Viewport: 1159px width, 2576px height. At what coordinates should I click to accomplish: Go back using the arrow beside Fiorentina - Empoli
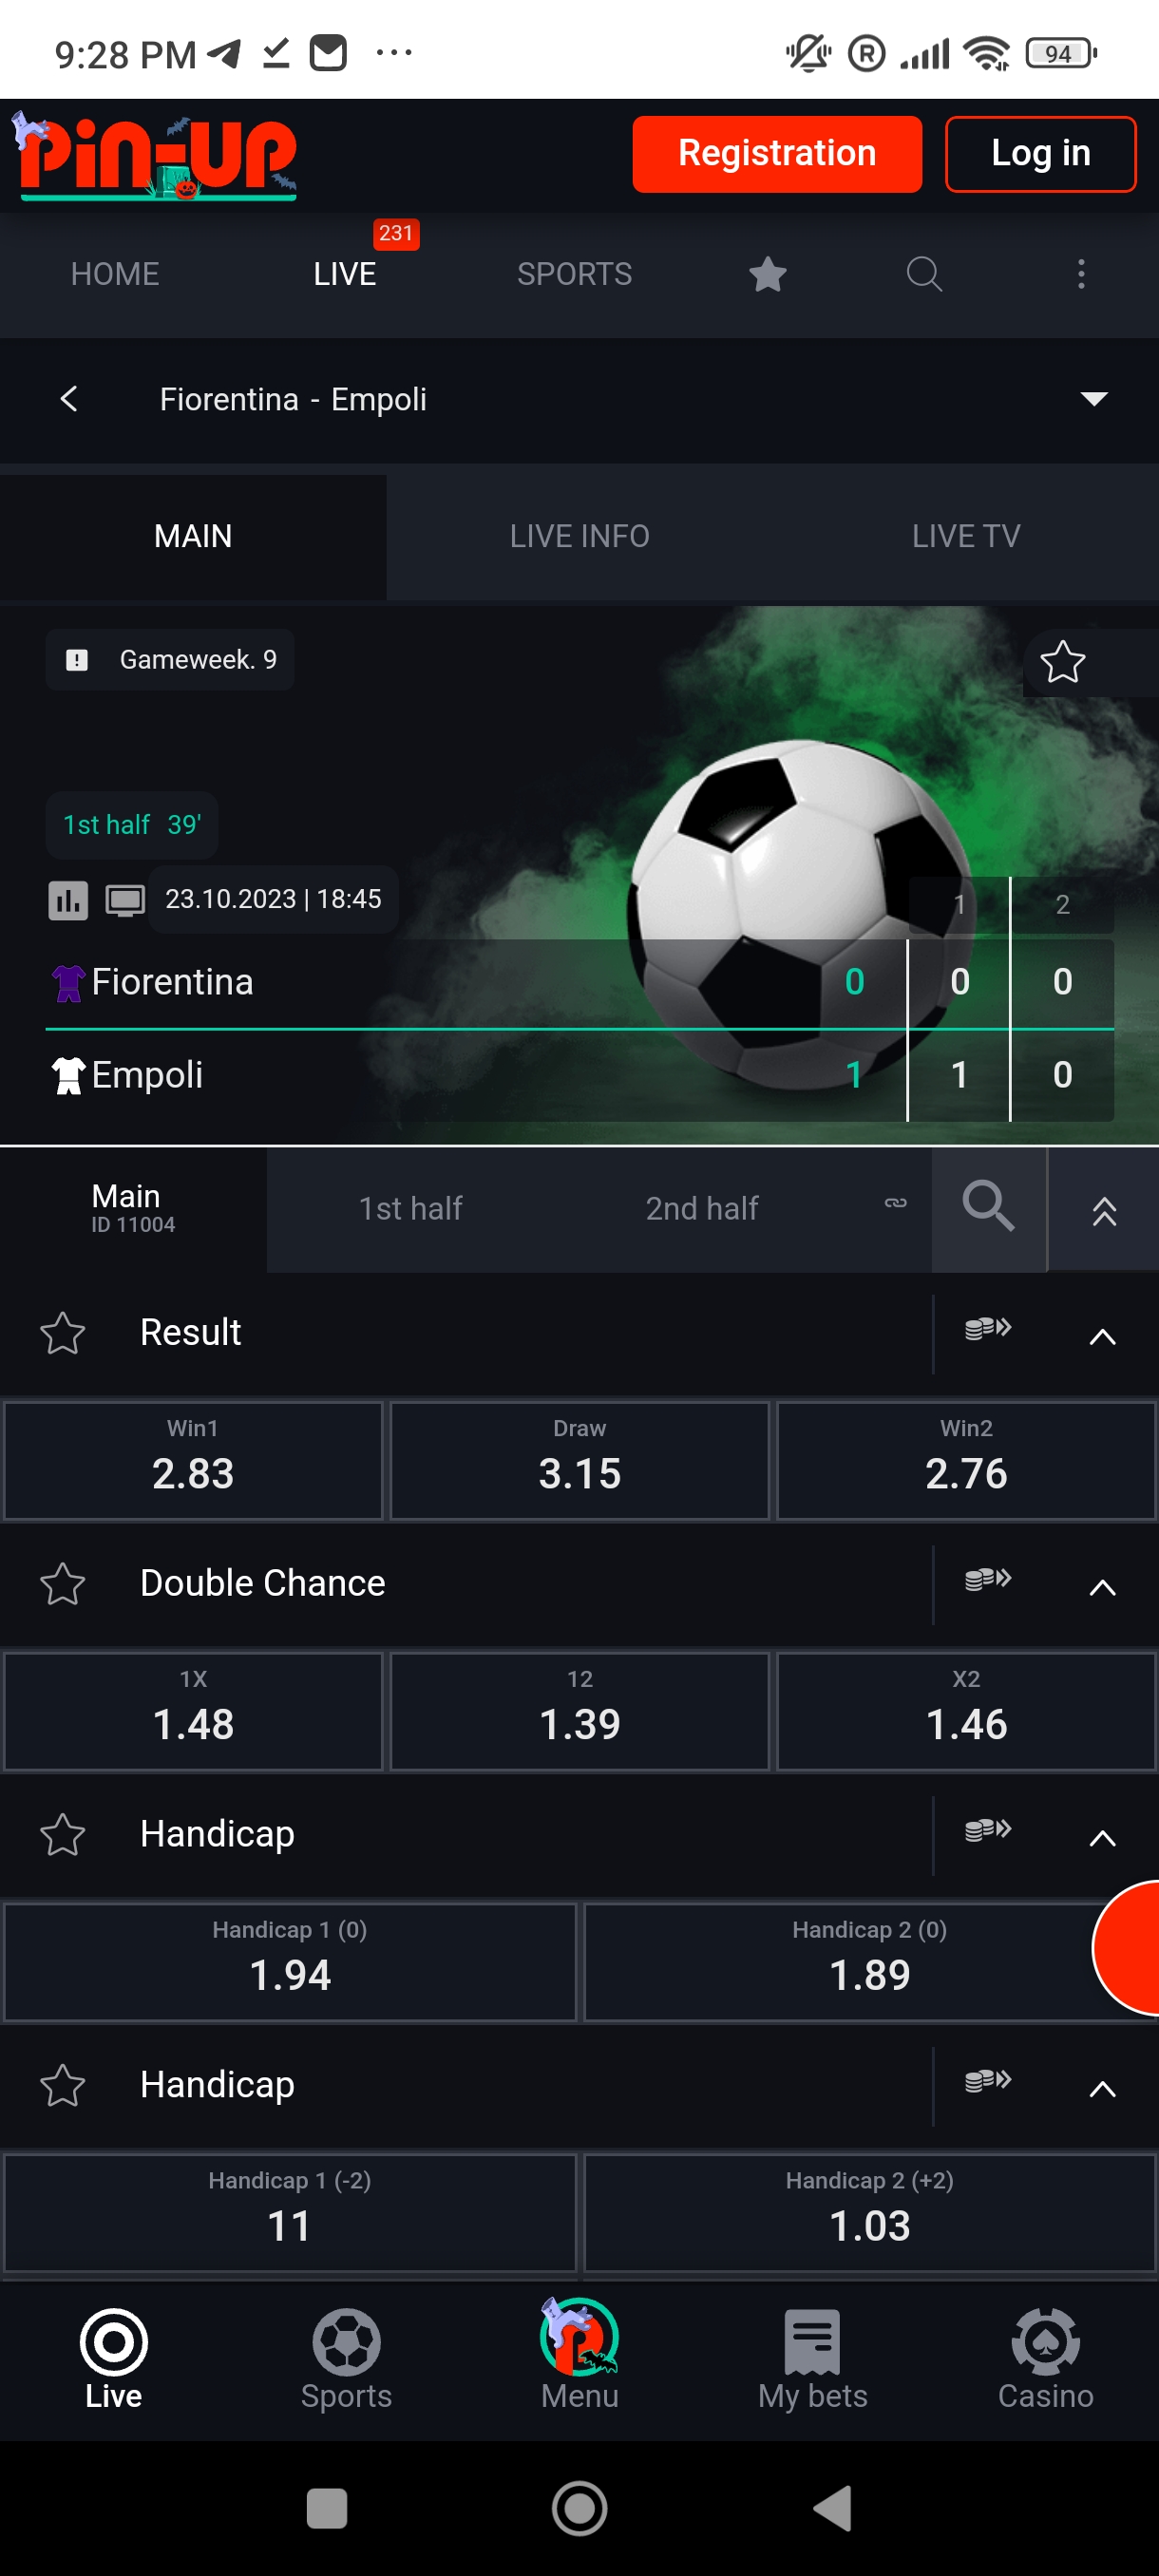[69, 399]
